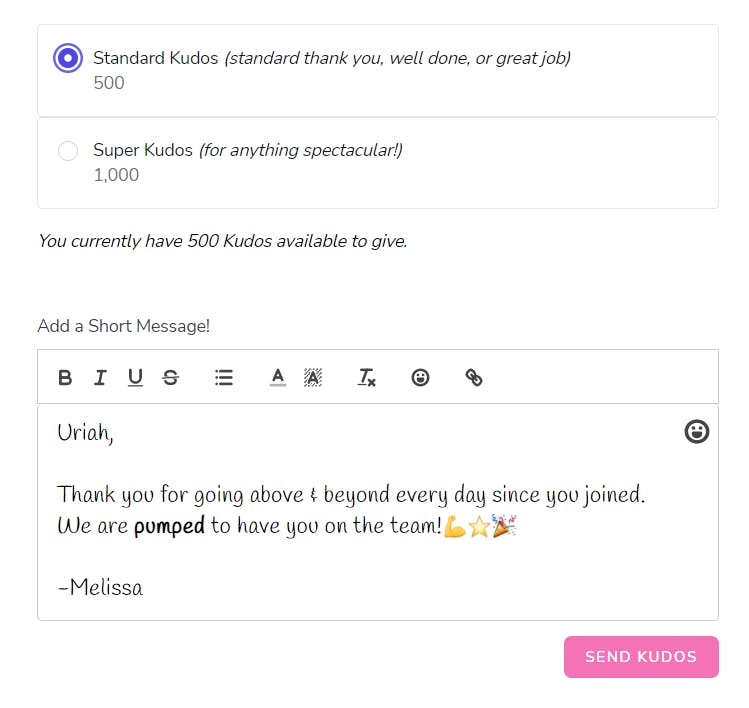The width and height of the screenshot is (749, 708).
Task: Insert a hyperlink into message
Action: coord(474,377)
